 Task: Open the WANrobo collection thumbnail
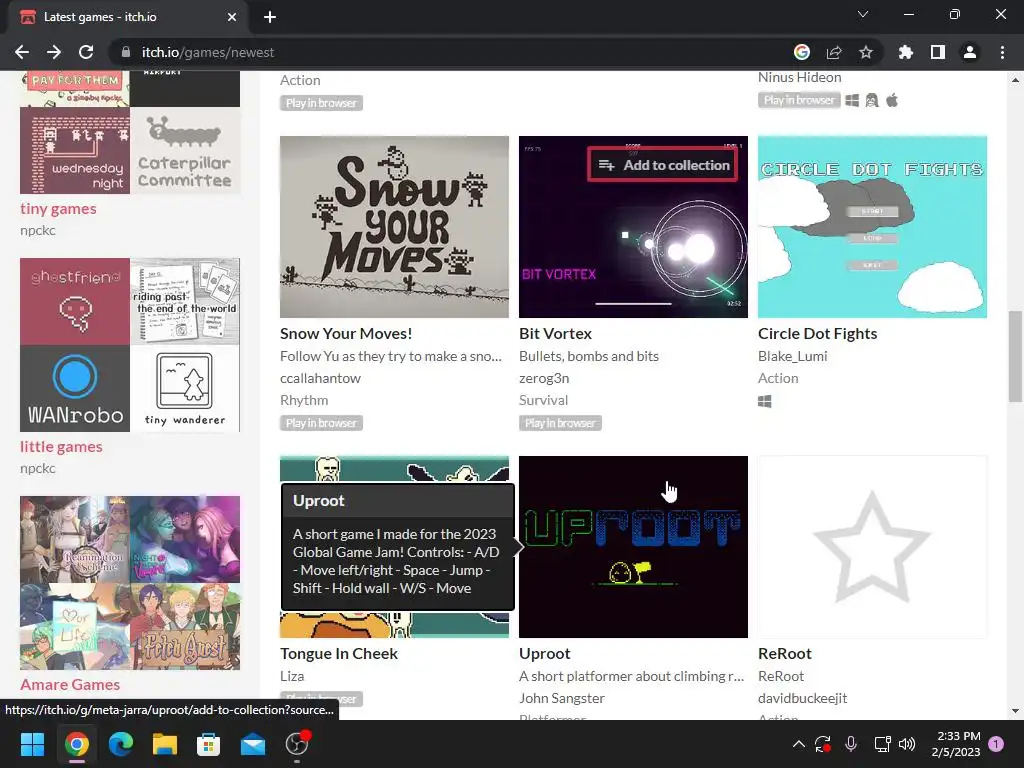tap(75, 389)
